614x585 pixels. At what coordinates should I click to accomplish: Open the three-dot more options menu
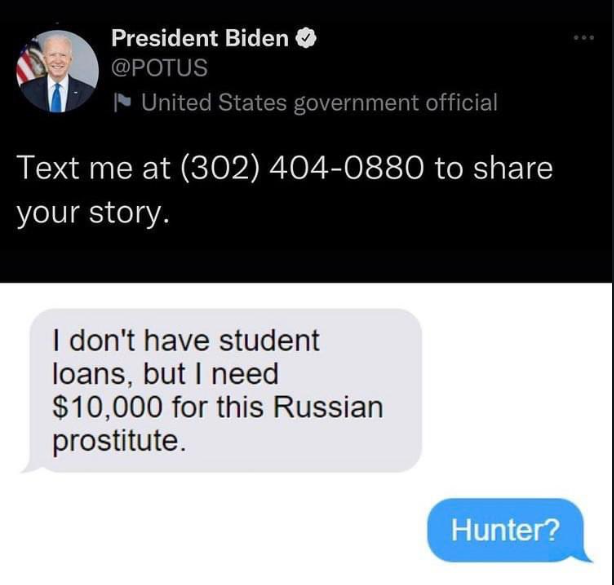click(584, 38)
